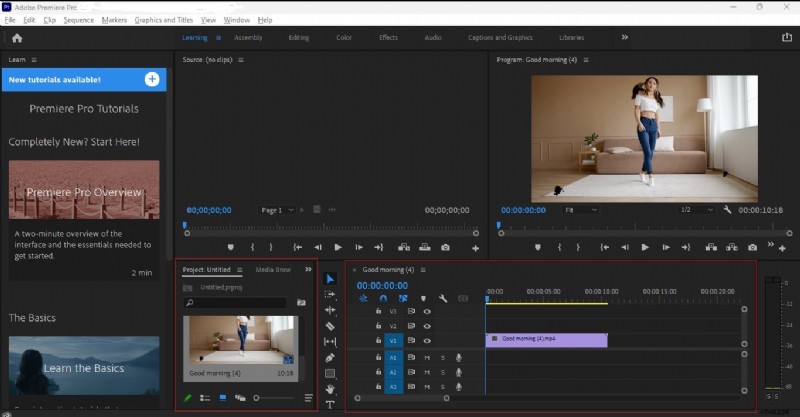This screenshot has height=417, width=800.
Task: Click the Home icon
Action: [17, 38]
